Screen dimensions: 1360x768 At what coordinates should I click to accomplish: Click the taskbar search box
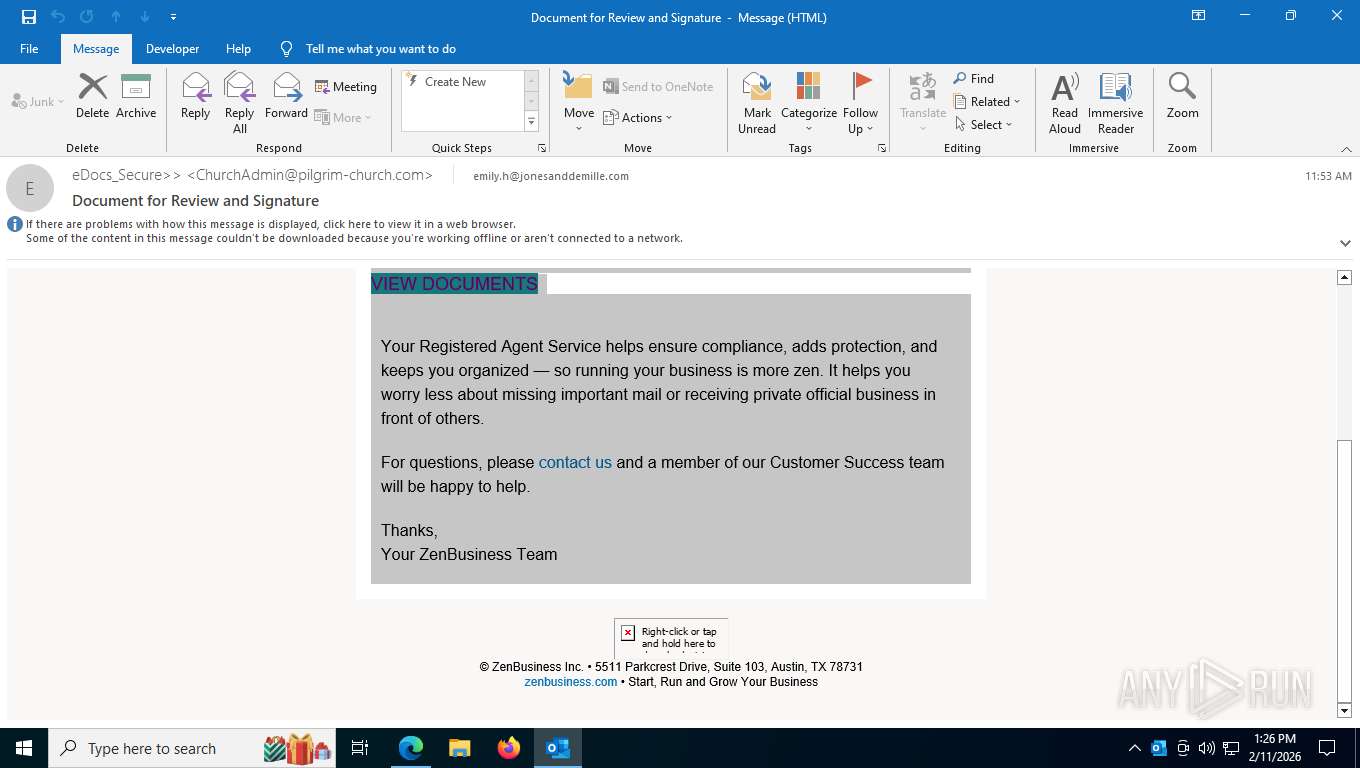click(194, 748)
